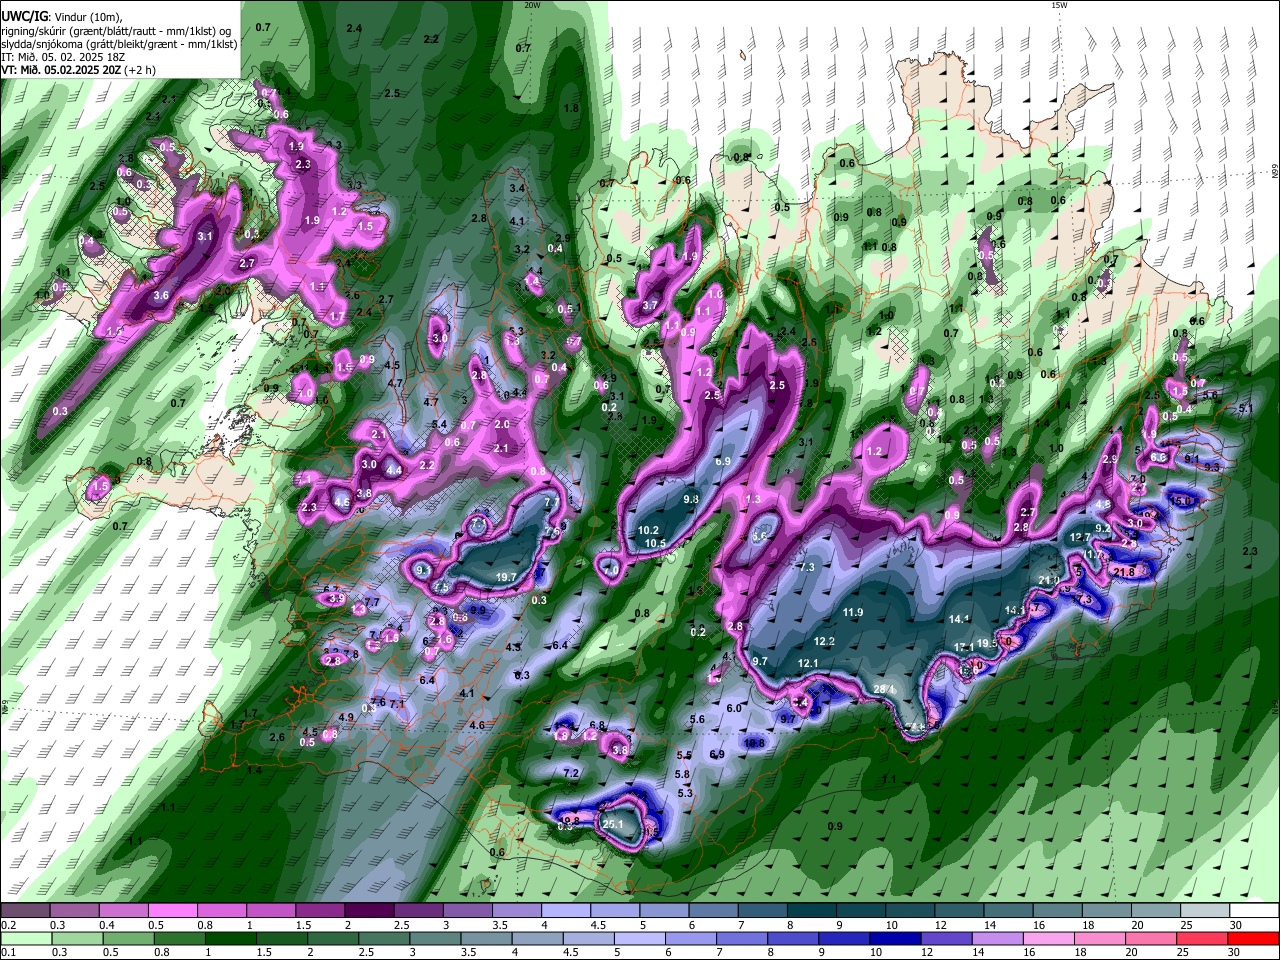This screenshot has width=1280, height=960.
Task: Click the red 30 mm rain scale swatch
Action: [x=1255, y=938]
